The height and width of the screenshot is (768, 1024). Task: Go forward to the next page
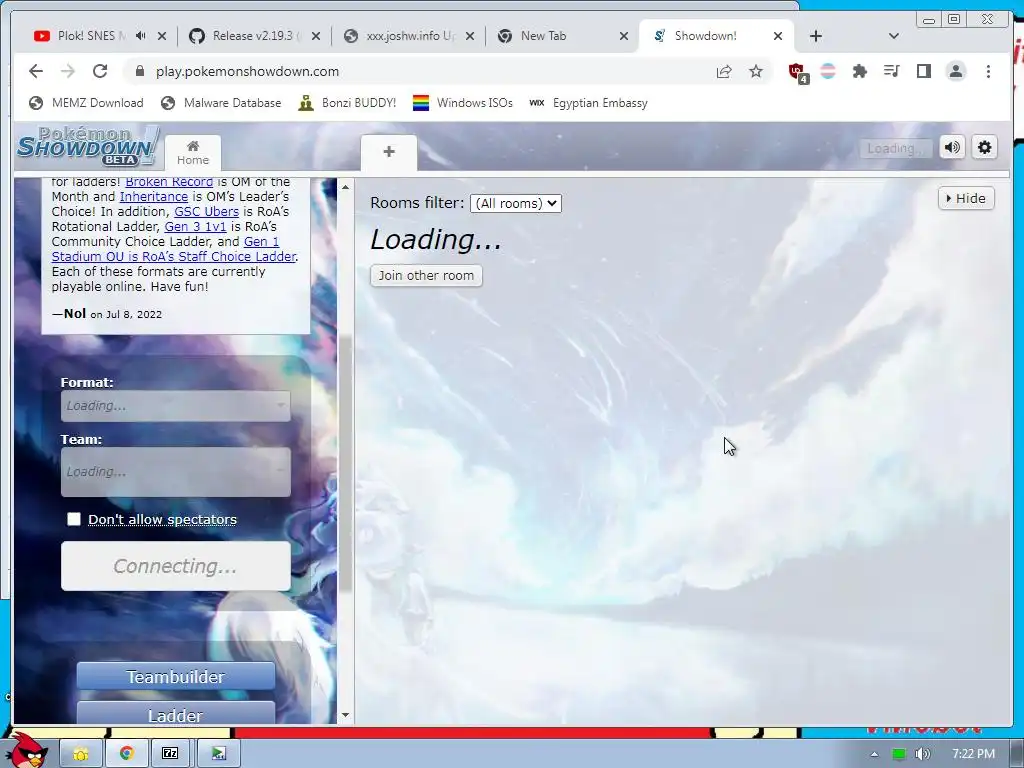click(x=68, y=71)
